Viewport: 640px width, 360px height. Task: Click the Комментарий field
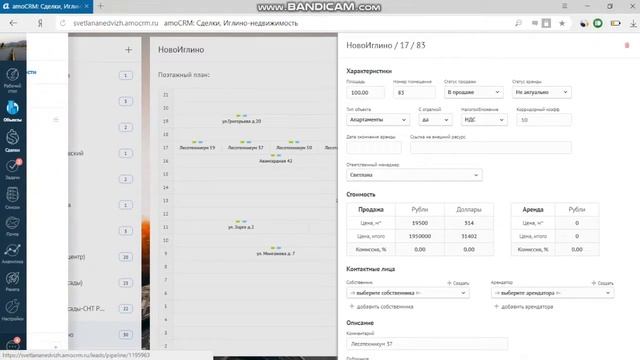[x=427, y=344]
